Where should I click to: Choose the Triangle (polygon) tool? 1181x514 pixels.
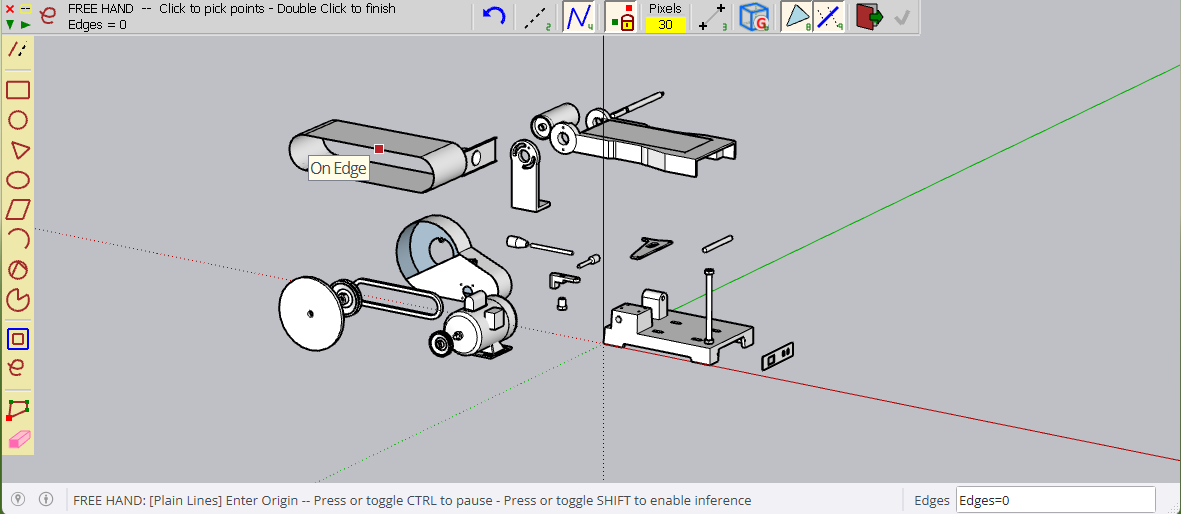click(18, 150)
